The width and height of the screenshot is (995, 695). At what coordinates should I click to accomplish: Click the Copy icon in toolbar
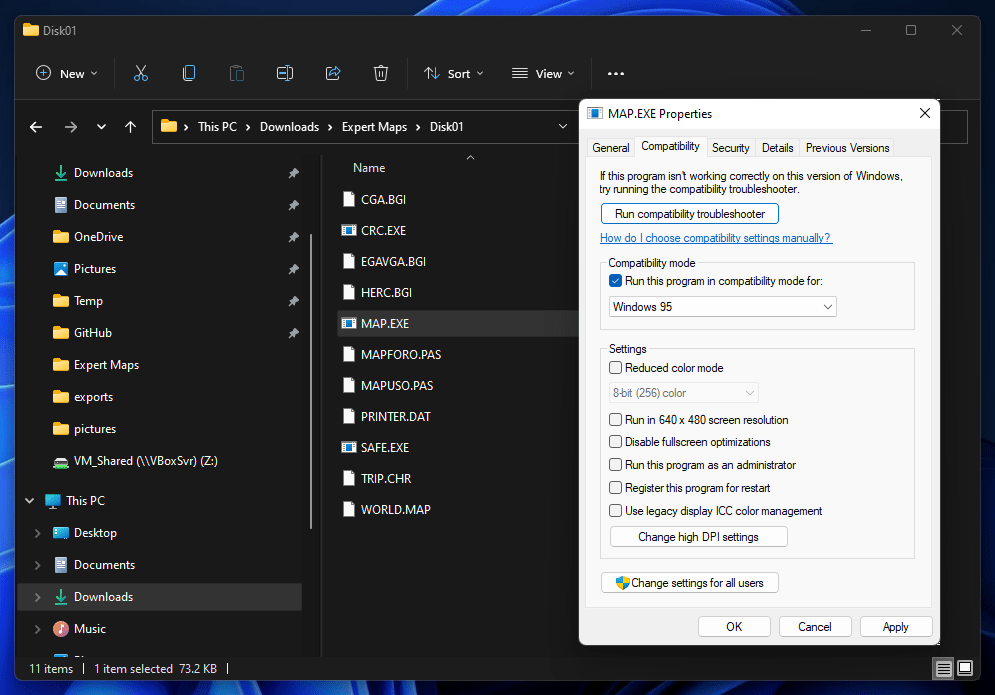(189, 73)
